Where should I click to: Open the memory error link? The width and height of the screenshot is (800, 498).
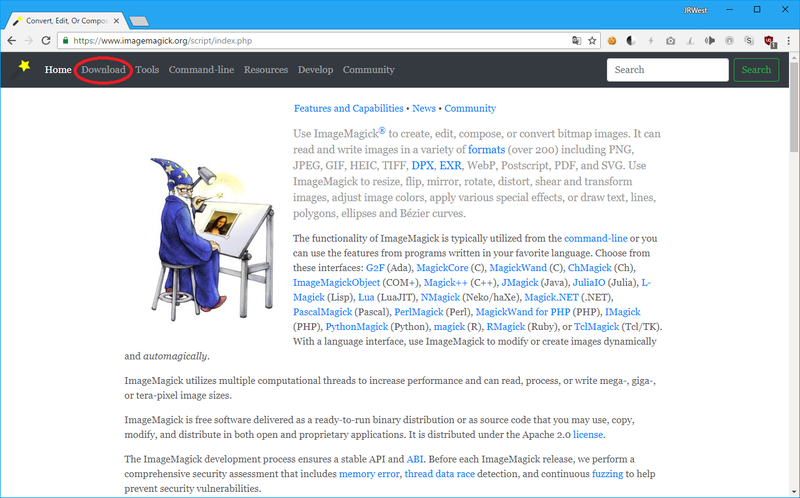tap(369, 474)
